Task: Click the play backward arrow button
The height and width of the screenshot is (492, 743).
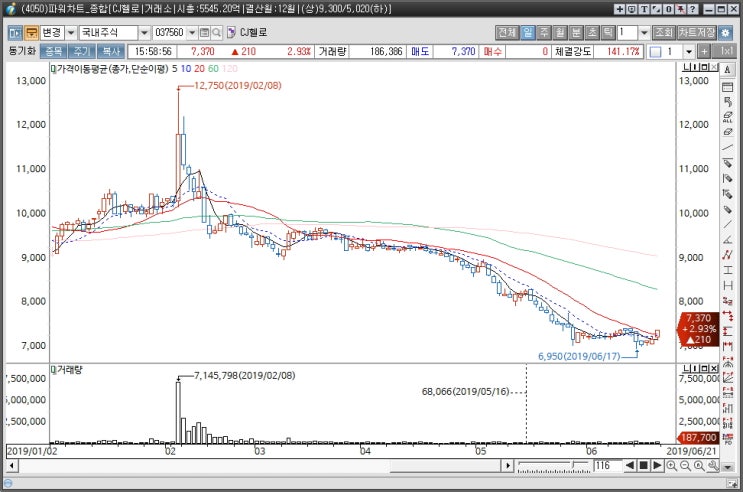Action: click(630, 465)
